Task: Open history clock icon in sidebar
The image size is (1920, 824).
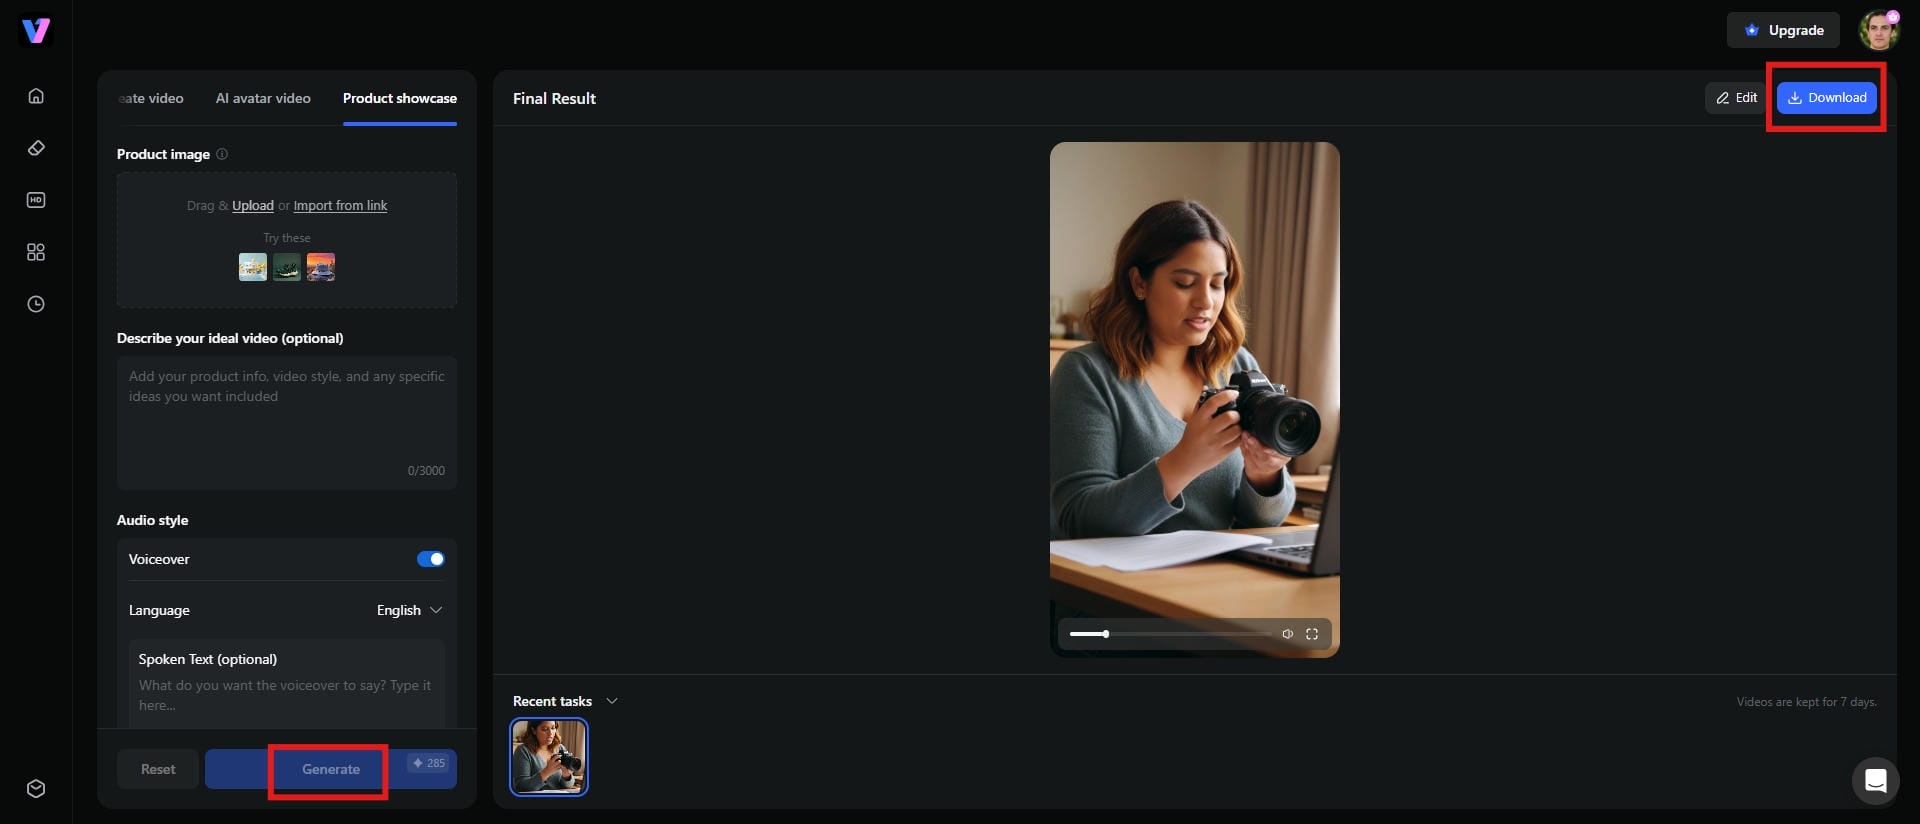Action: click(36, 304)
